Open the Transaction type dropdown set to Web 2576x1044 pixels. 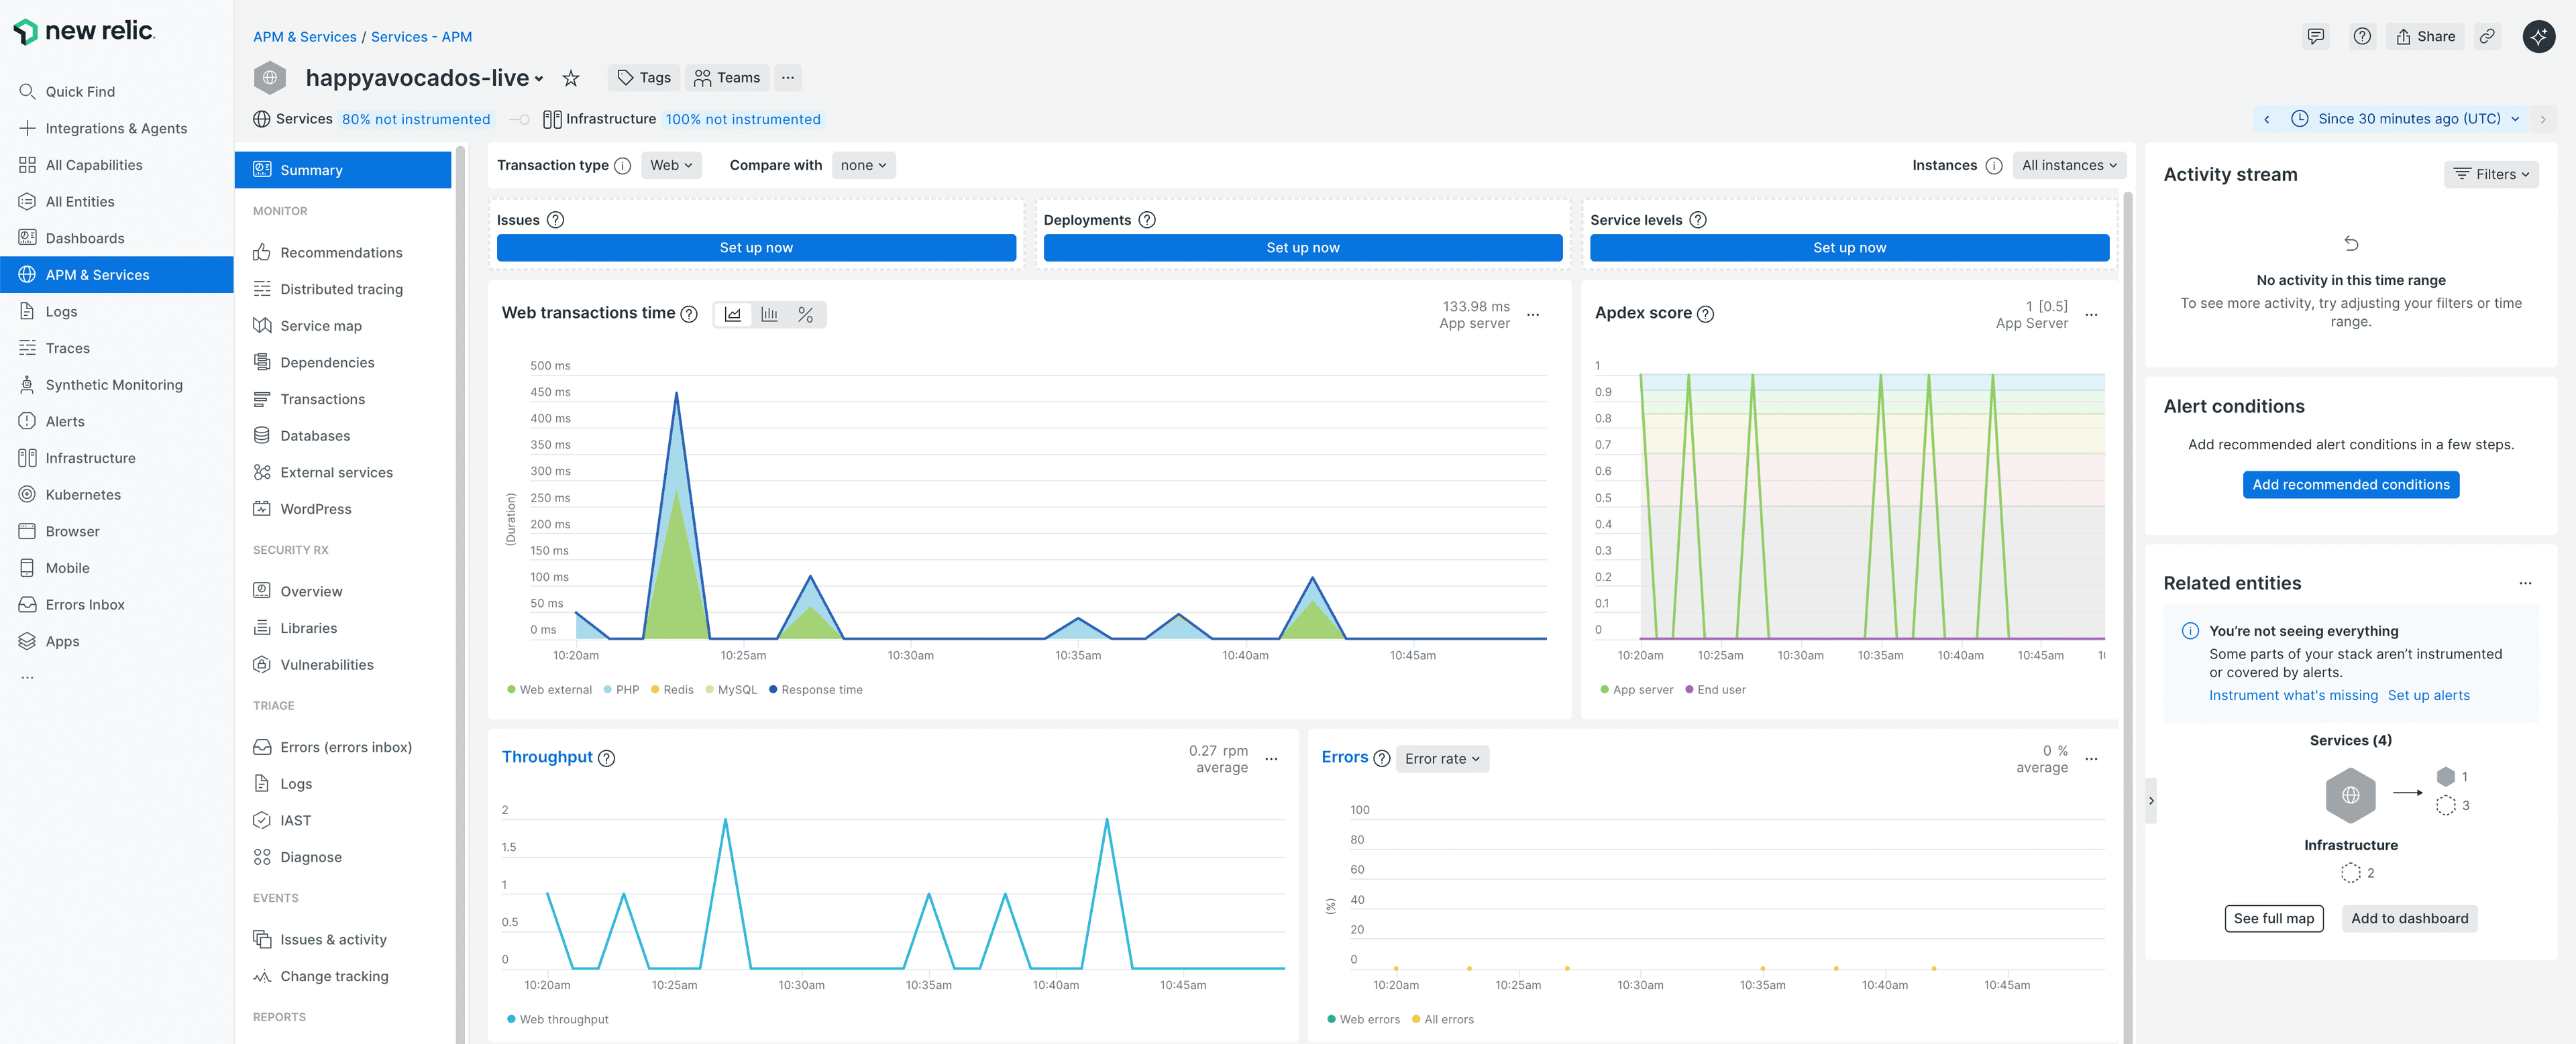tap(671, 165)
